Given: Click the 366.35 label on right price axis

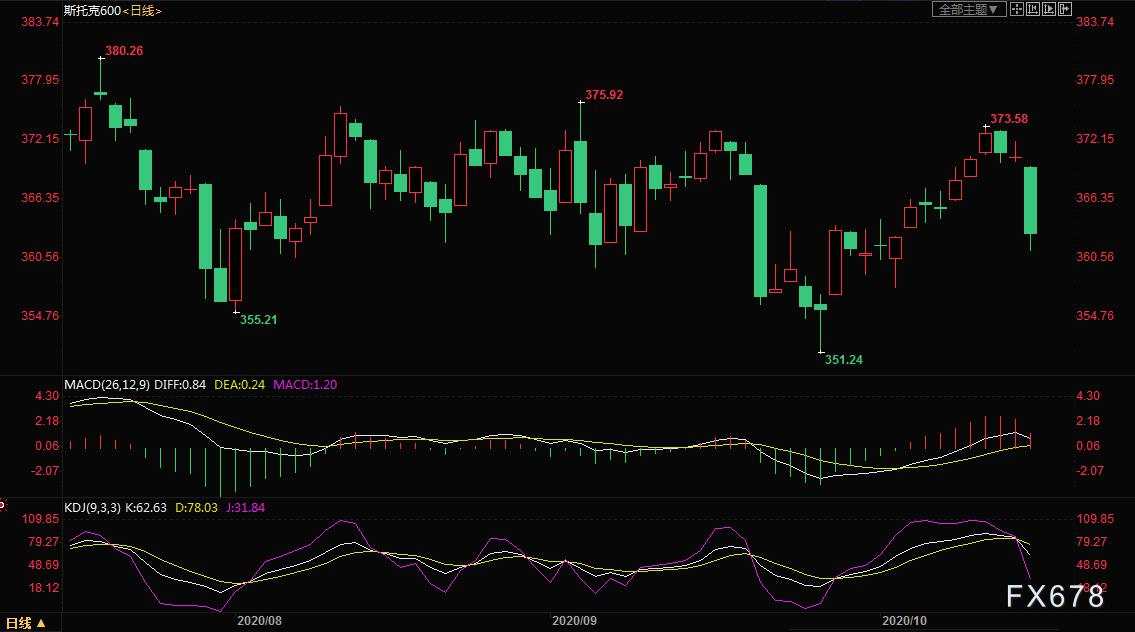Looking at the screenshot, I should coord(1095,198).
